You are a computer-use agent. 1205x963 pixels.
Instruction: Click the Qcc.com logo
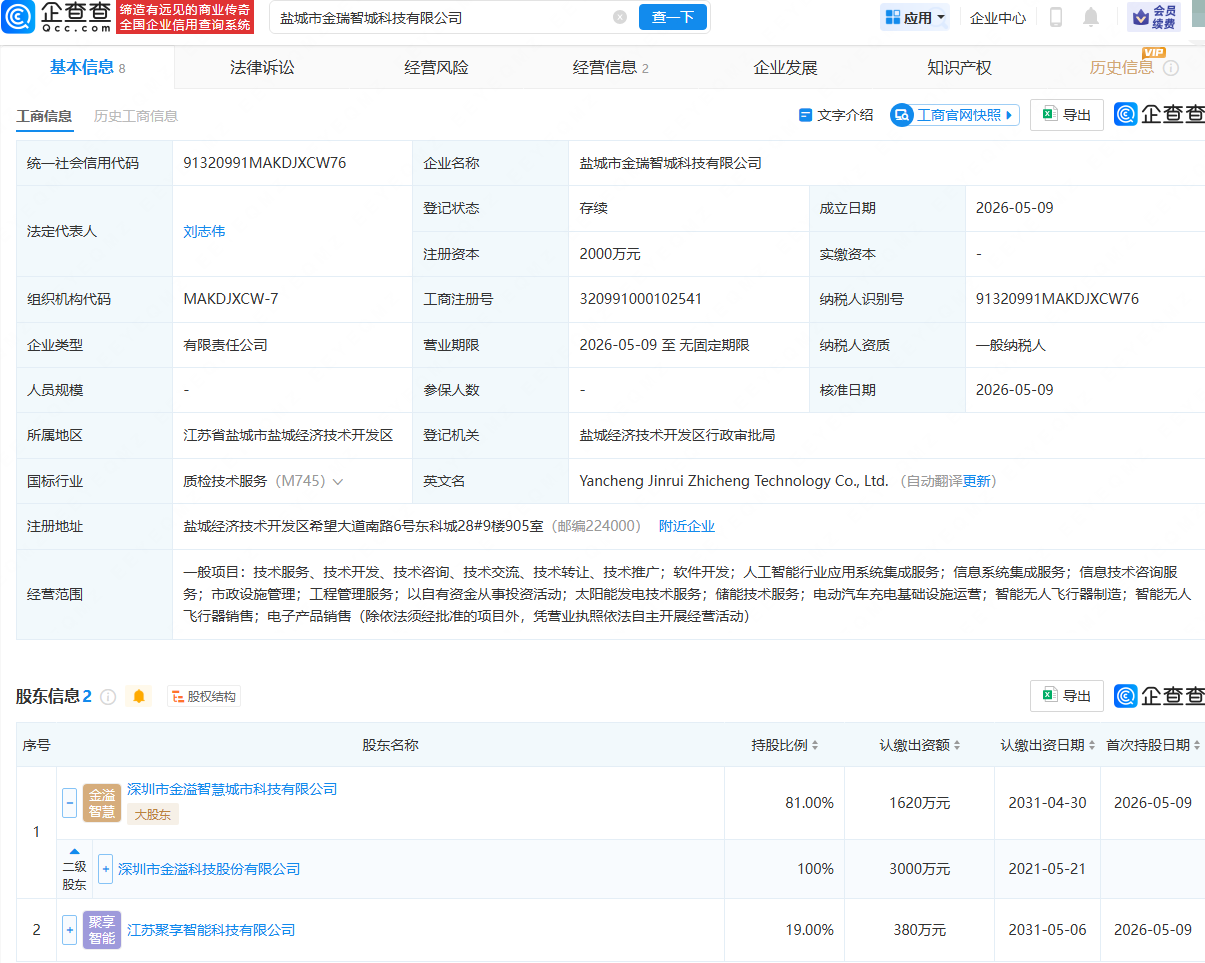[56, 17]
